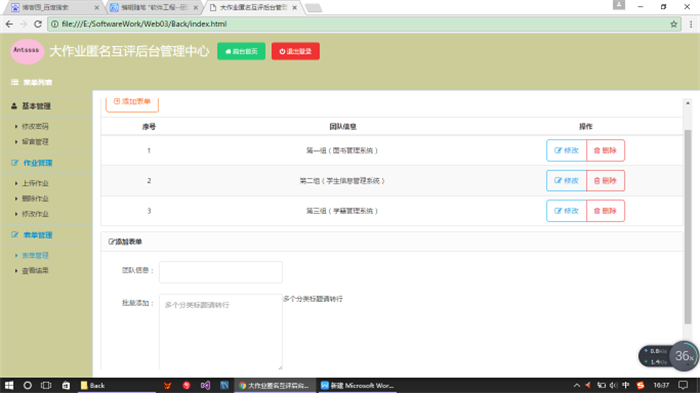Click the 第三组 team info cell
700x393 pixels.
pos(342,211)
